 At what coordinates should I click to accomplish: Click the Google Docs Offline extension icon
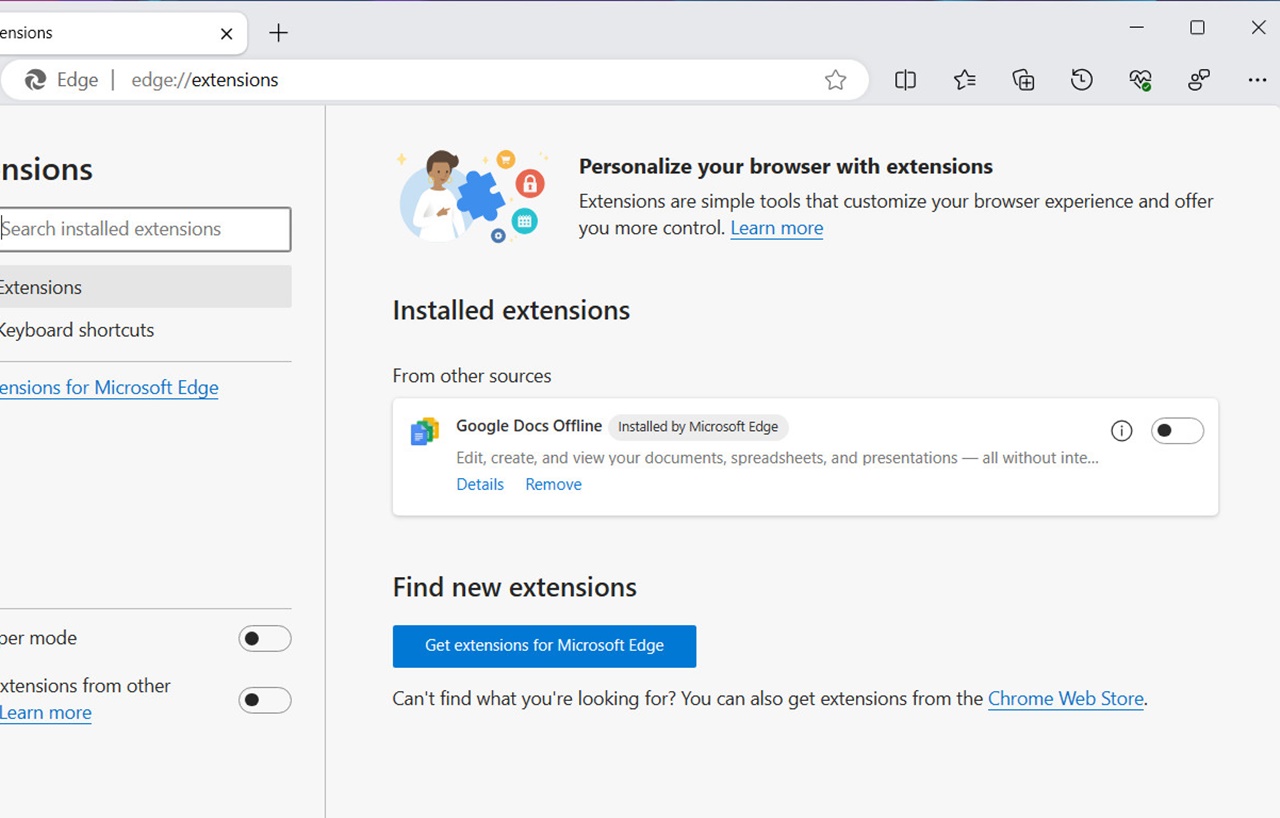coord(425,432)
